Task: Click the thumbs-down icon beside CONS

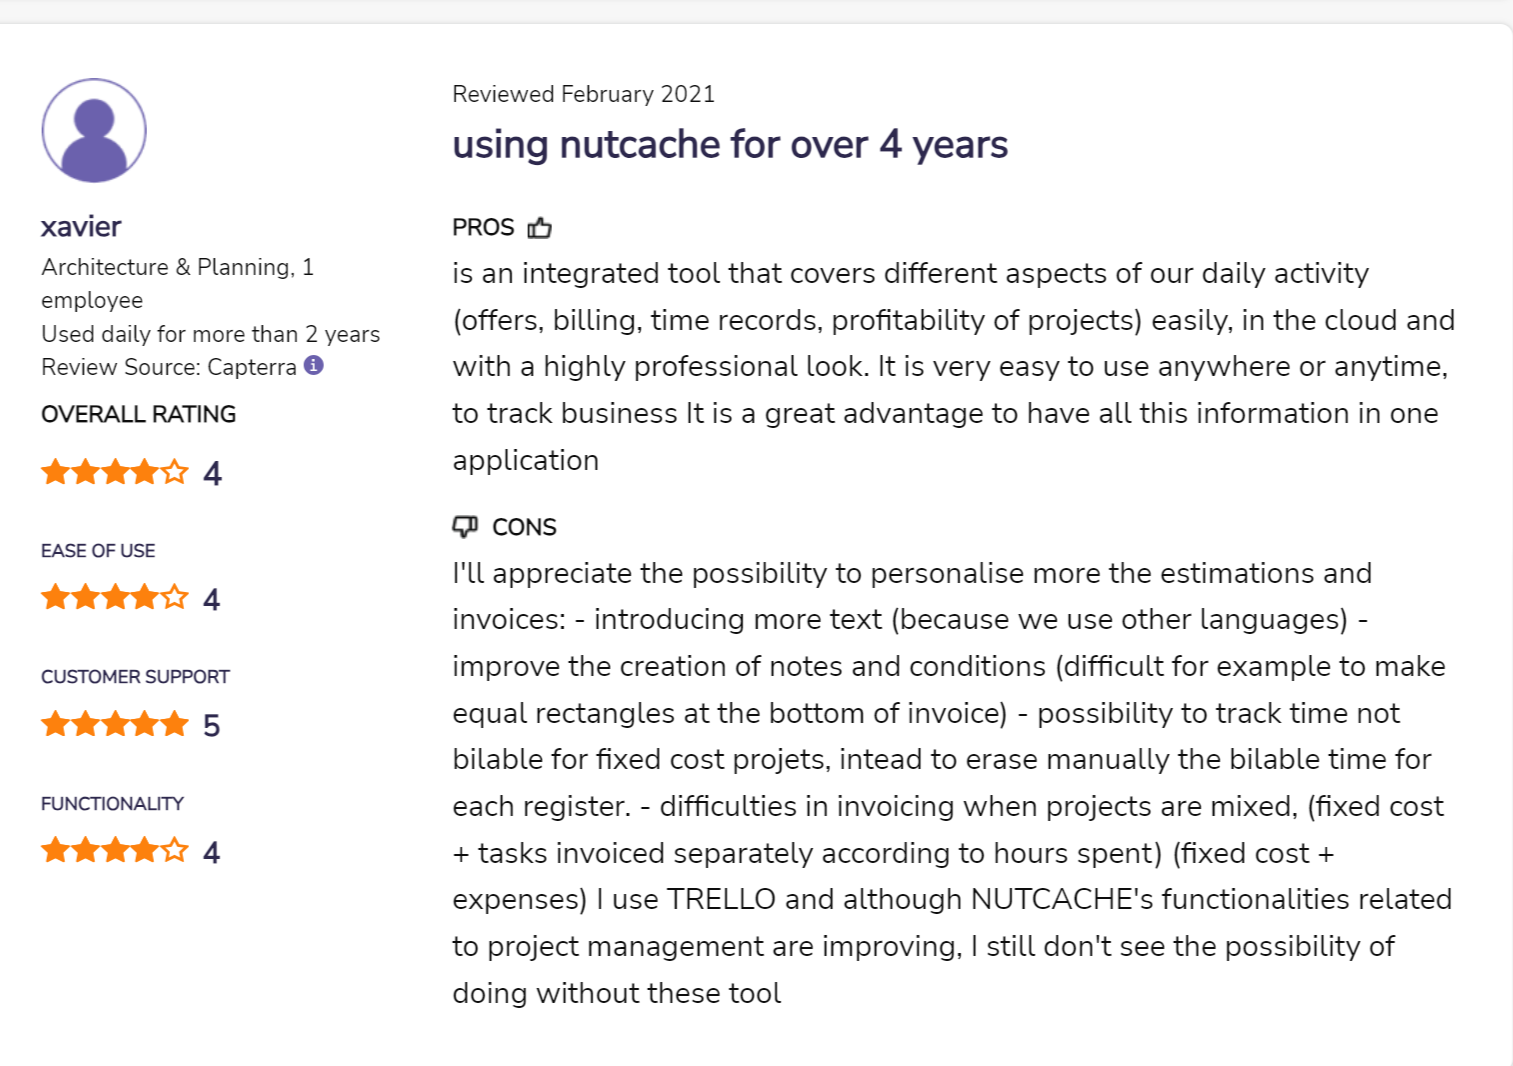Action: coord(465,526)
